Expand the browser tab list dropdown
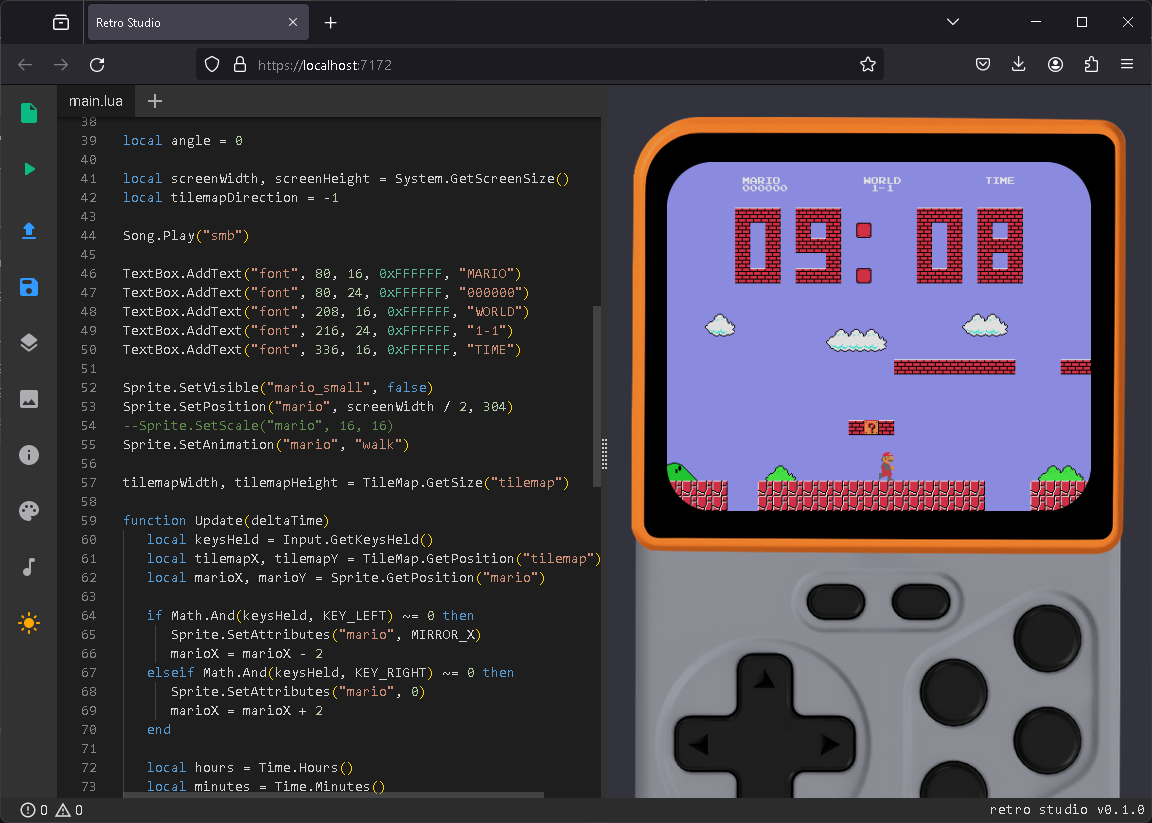This screenshot has height=823, width=1152. pos(953,22)
